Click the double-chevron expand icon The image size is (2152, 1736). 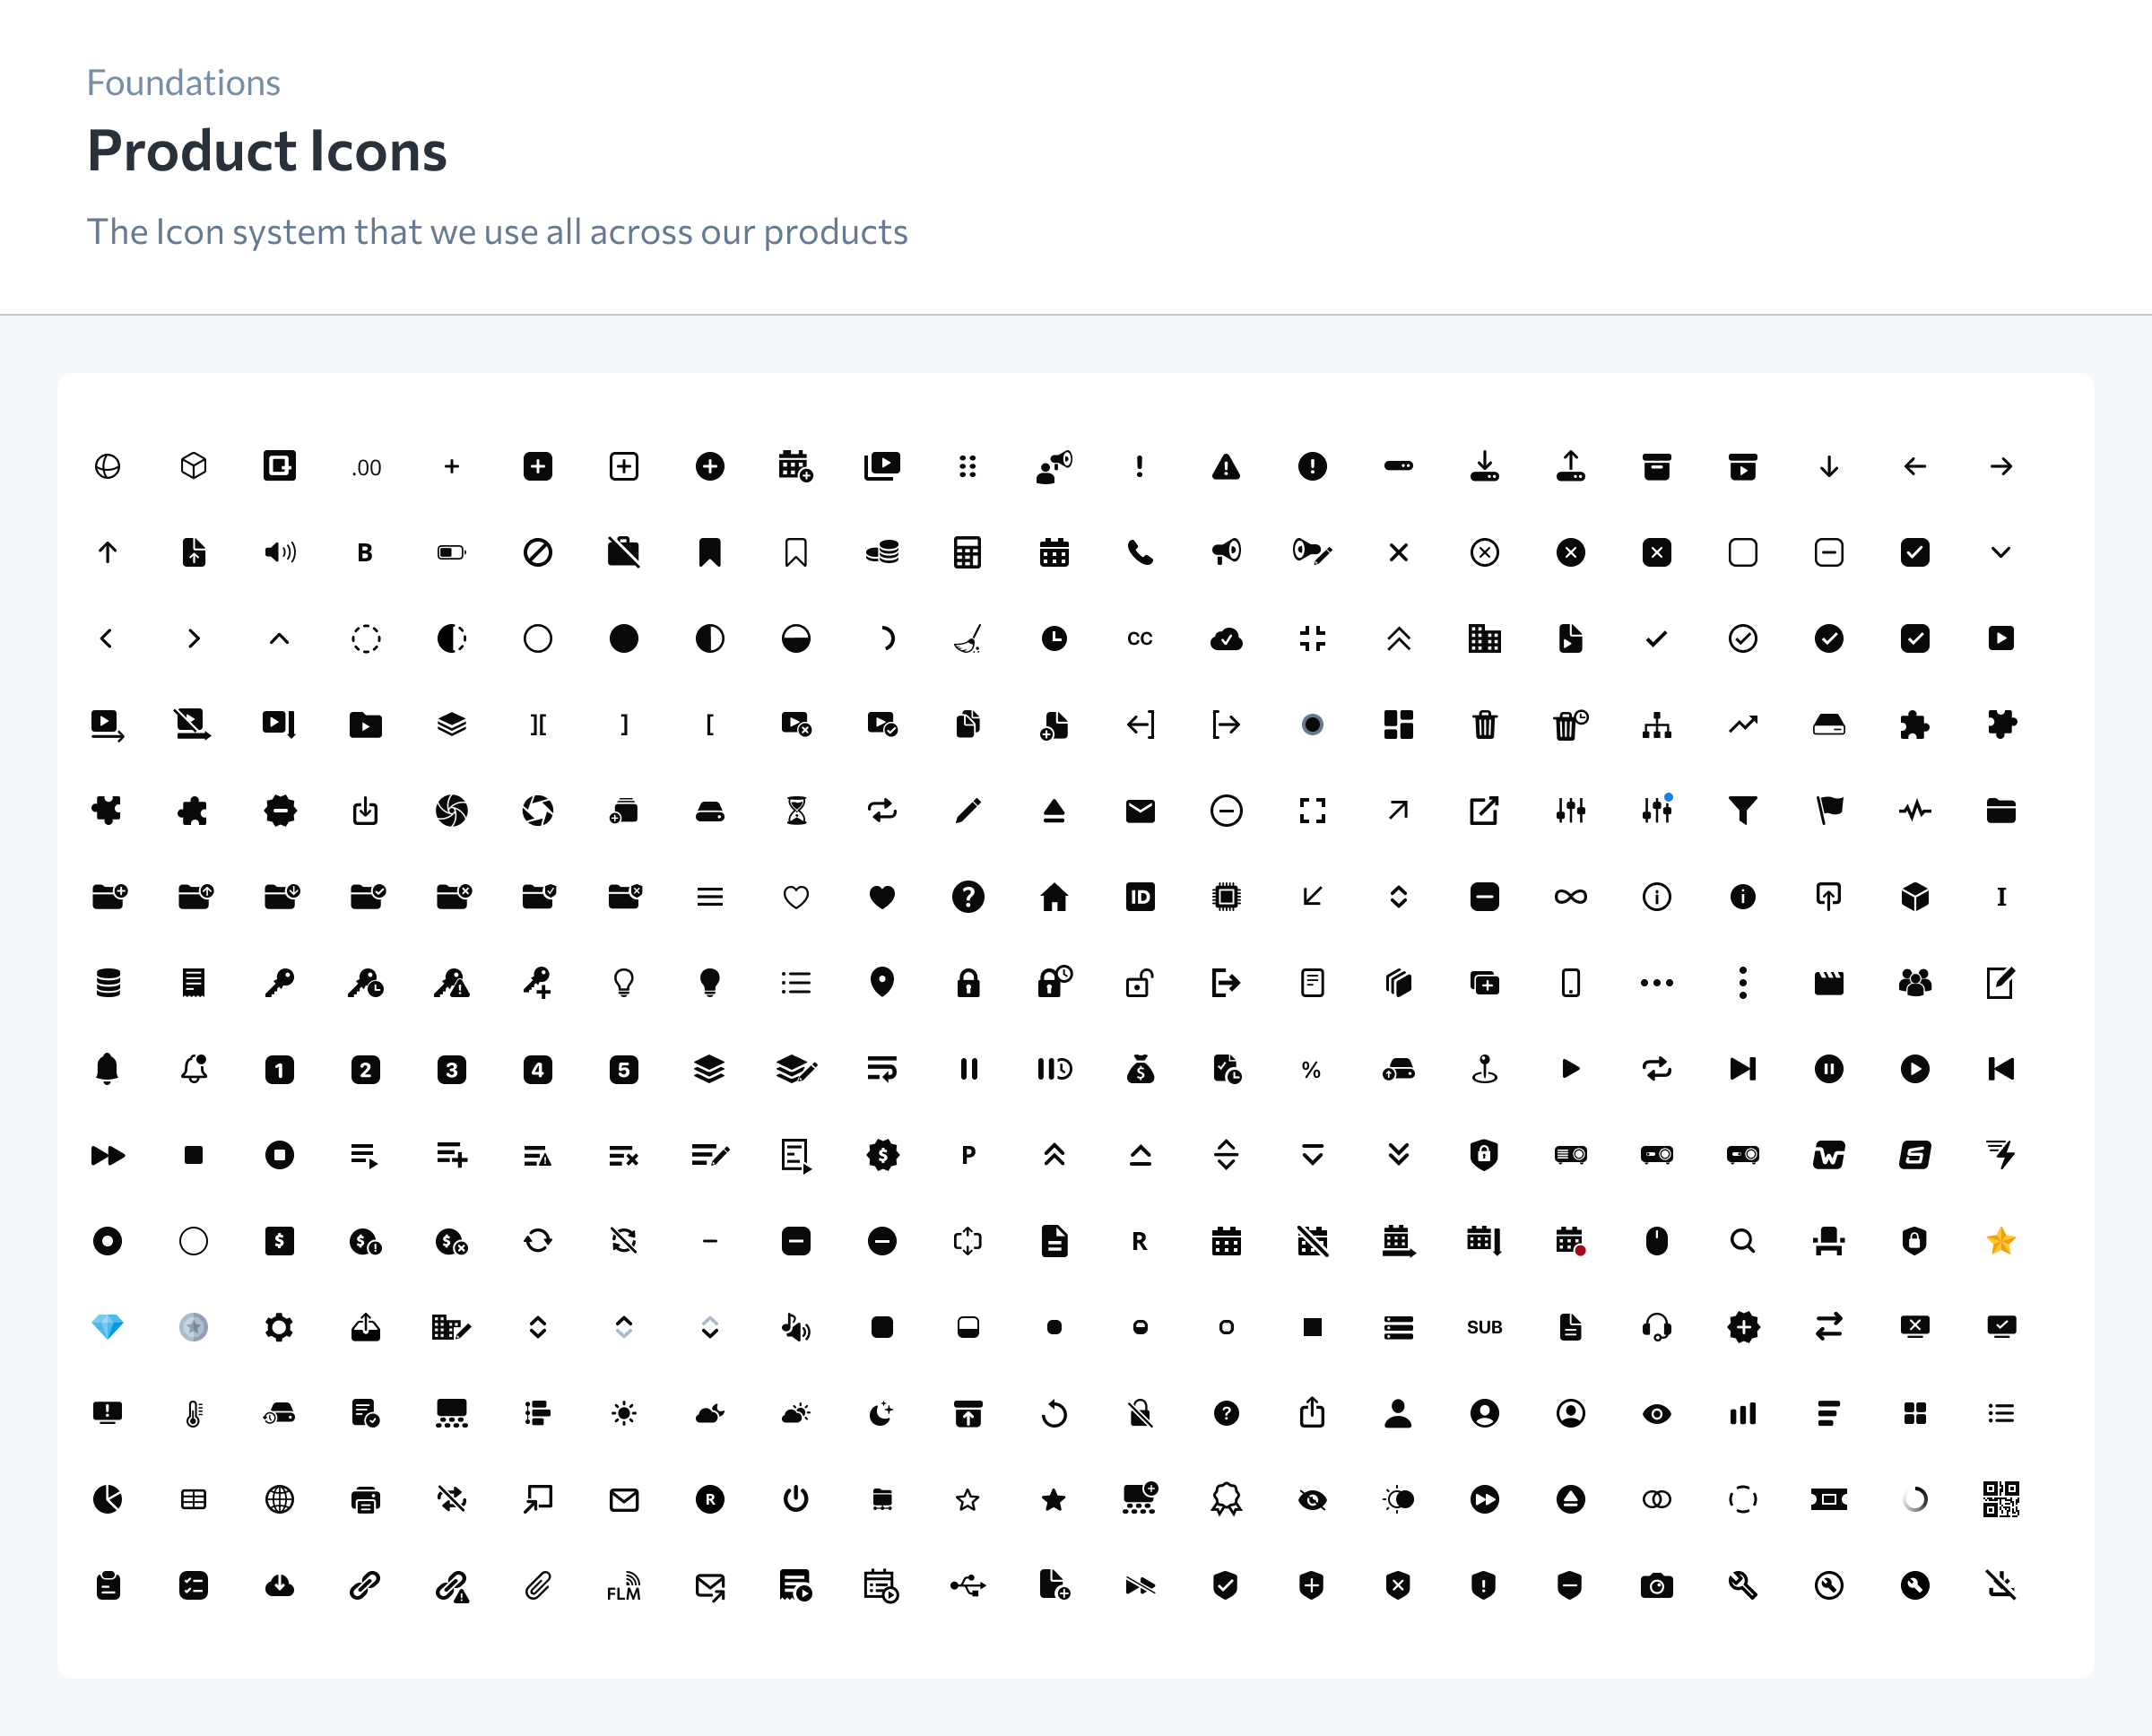[1399, 638]
